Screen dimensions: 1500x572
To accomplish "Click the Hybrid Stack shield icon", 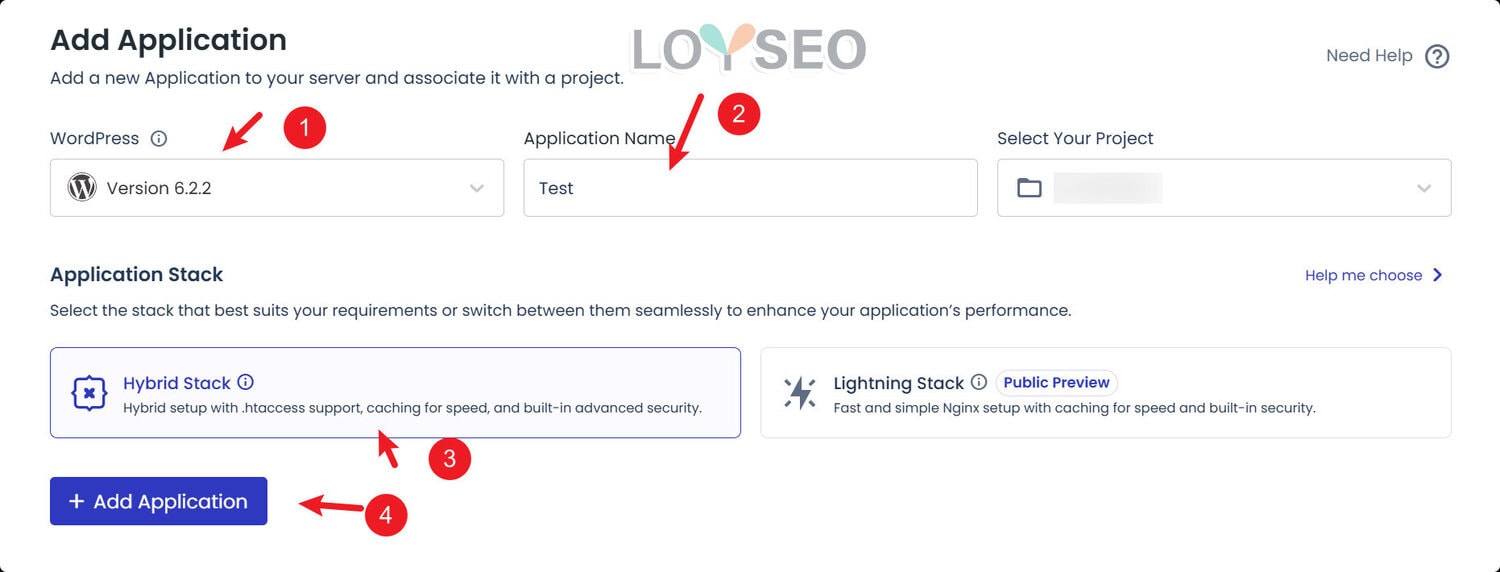I will pyautogui.click(x=89, y=393).
